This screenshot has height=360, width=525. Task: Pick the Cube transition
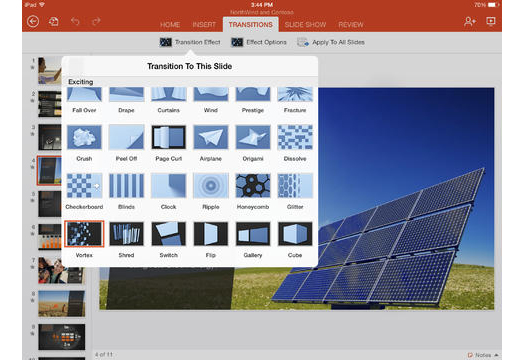tap(295, 240)
